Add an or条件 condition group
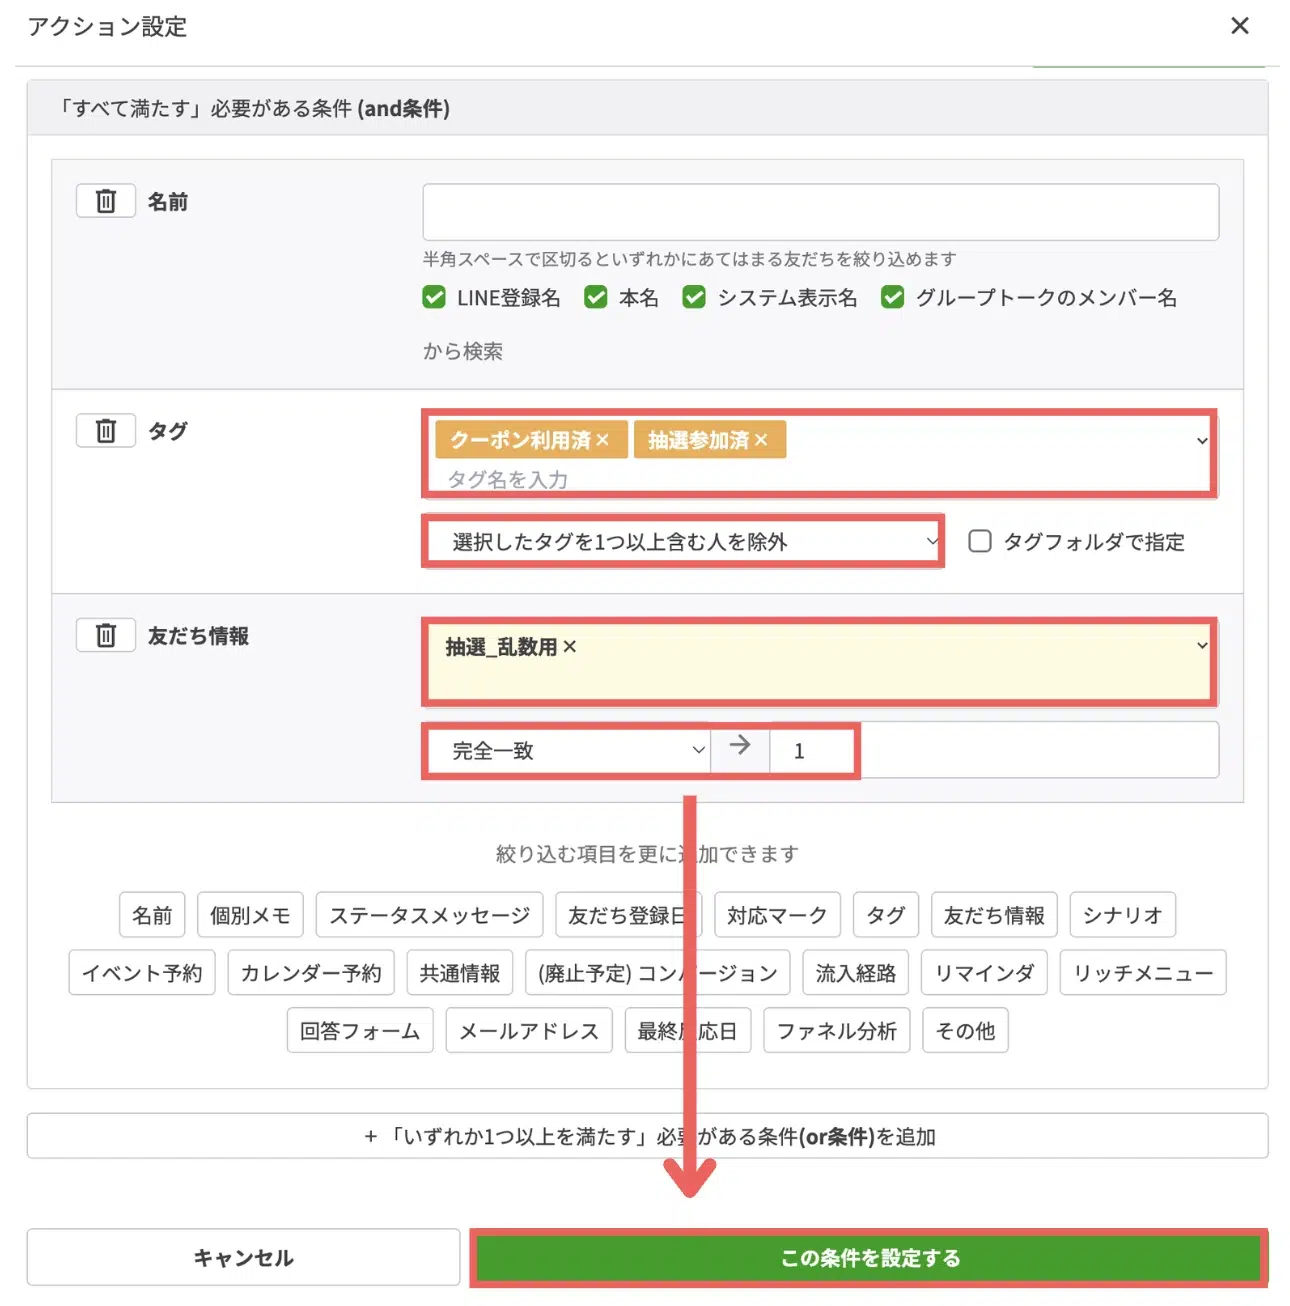The image size is (1290, 1306). click(647, 1136)
